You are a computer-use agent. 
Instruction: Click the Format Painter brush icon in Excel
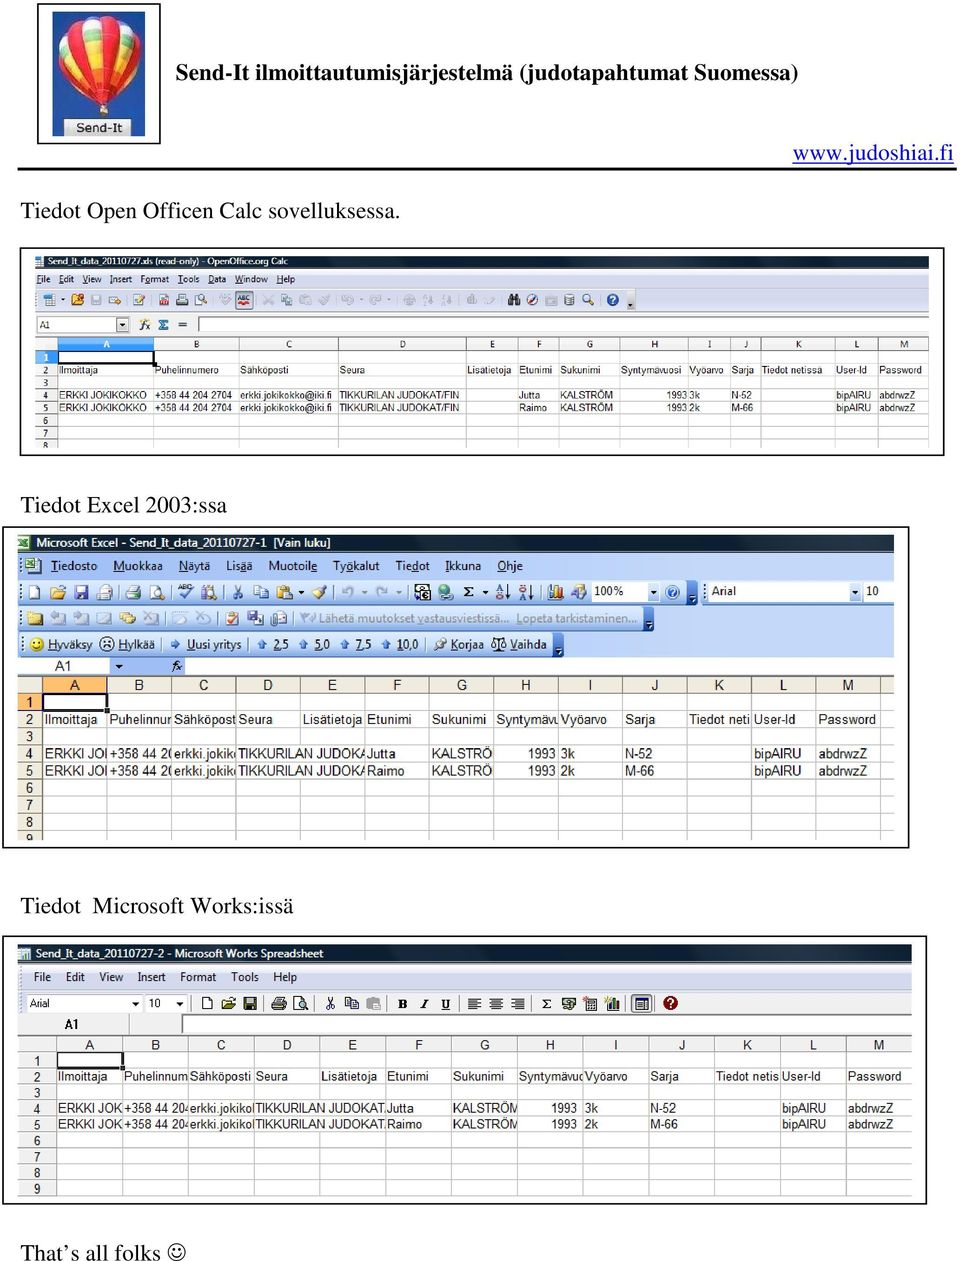click(320, 592)
